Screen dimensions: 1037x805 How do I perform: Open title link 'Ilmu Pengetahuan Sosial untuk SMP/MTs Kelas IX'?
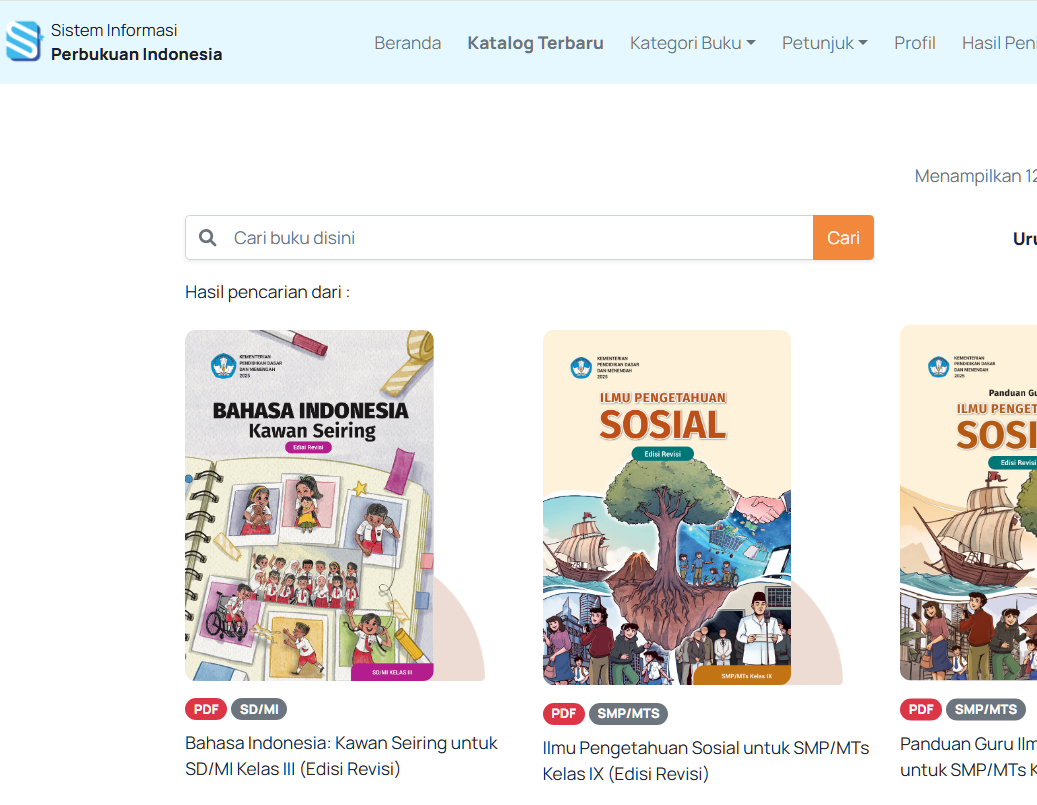point(706,761)
